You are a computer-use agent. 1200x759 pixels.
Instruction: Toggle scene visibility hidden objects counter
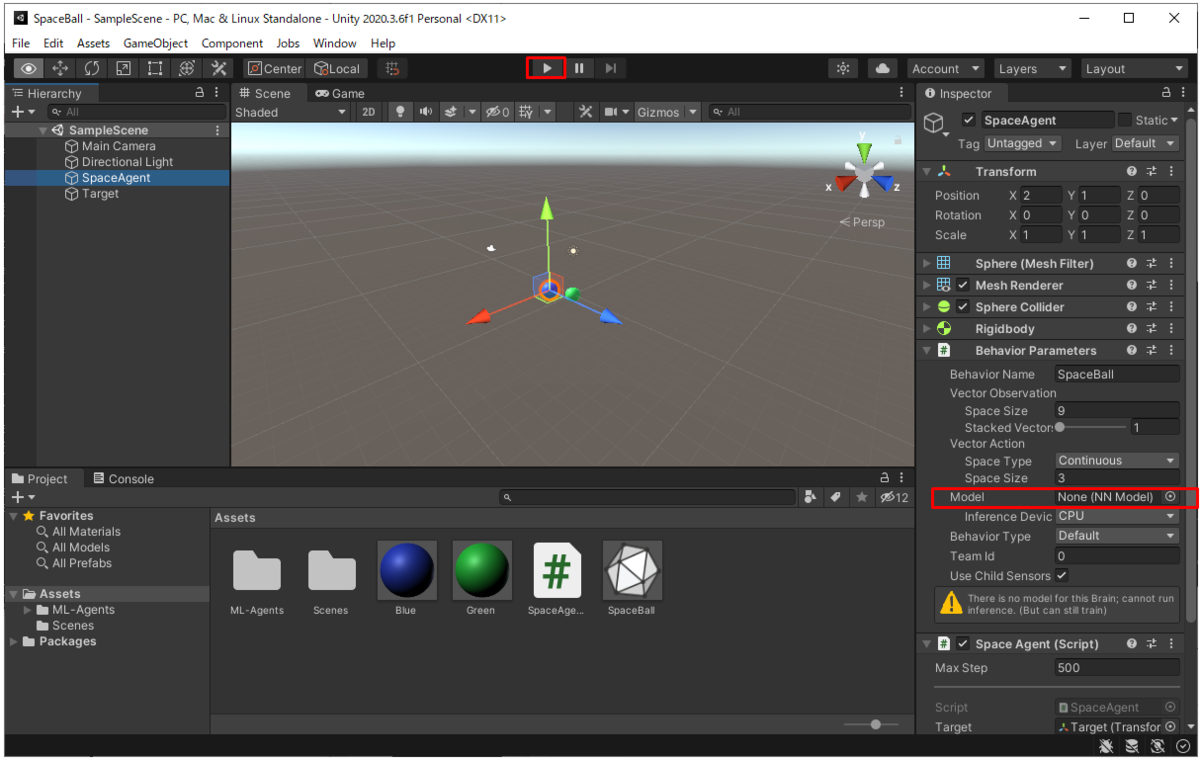pyautogui.click(x=498, y=112)
